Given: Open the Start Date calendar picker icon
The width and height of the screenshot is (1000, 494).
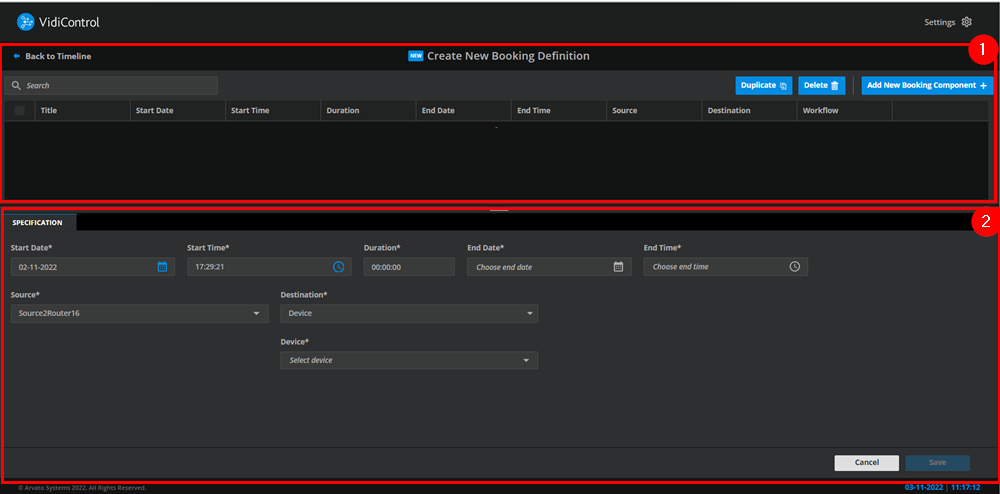Looking at the screenshot, I should click(x=162, y=267).
